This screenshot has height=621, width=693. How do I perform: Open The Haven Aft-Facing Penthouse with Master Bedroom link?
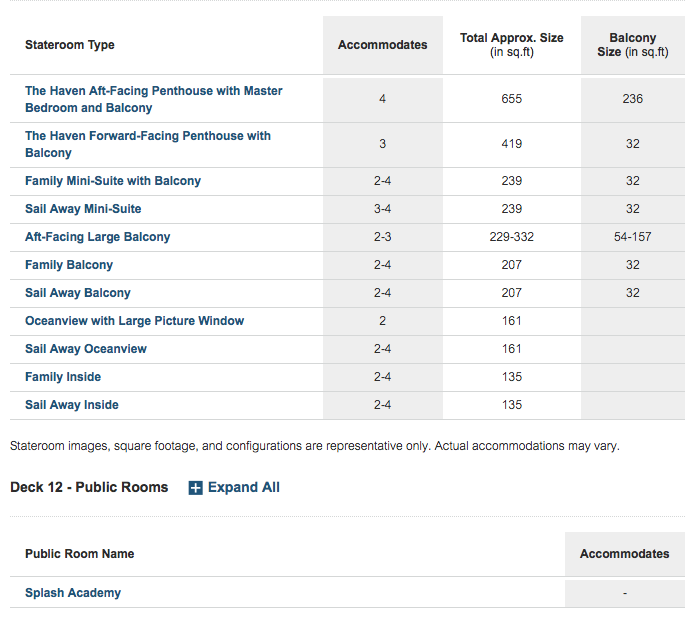coord(153,99)
